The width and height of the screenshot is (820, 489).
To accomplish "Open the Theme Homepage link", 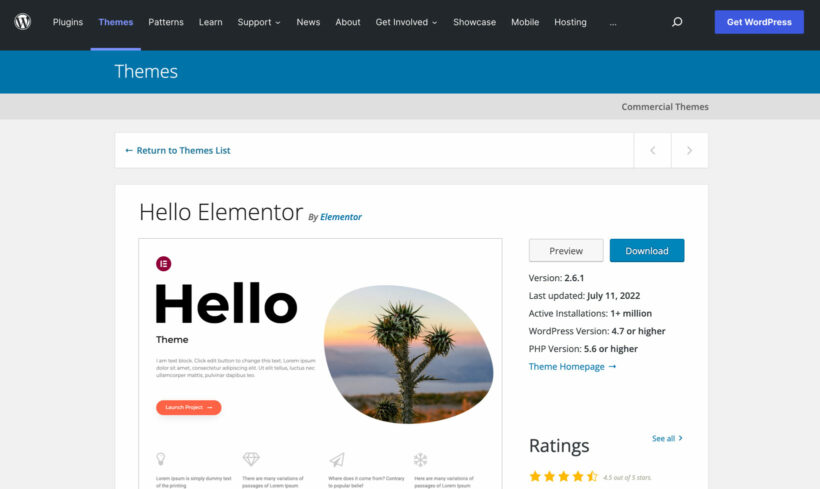I will point(572,367).
